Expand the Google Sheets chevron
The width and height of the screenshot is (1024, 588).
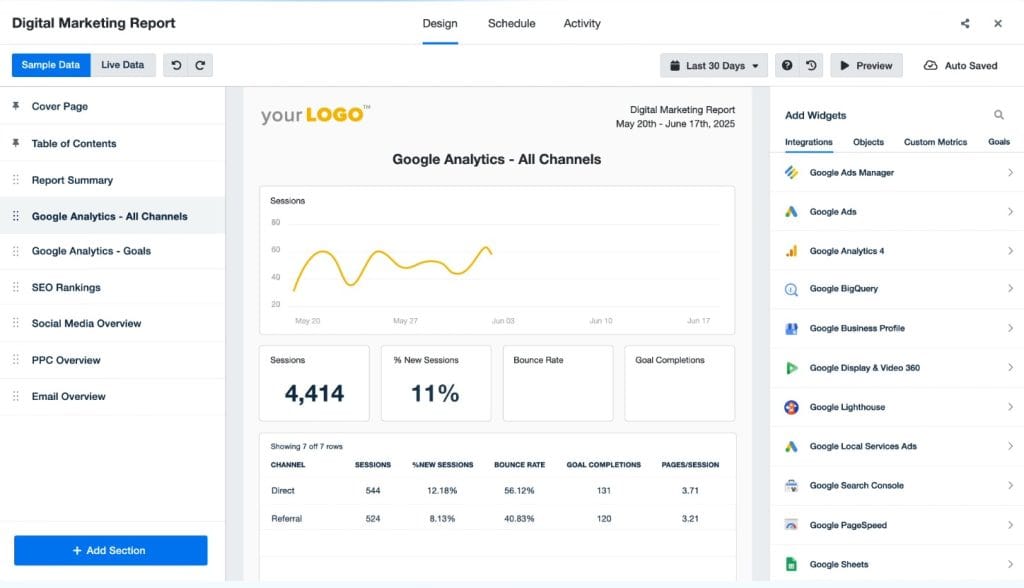1010,564
